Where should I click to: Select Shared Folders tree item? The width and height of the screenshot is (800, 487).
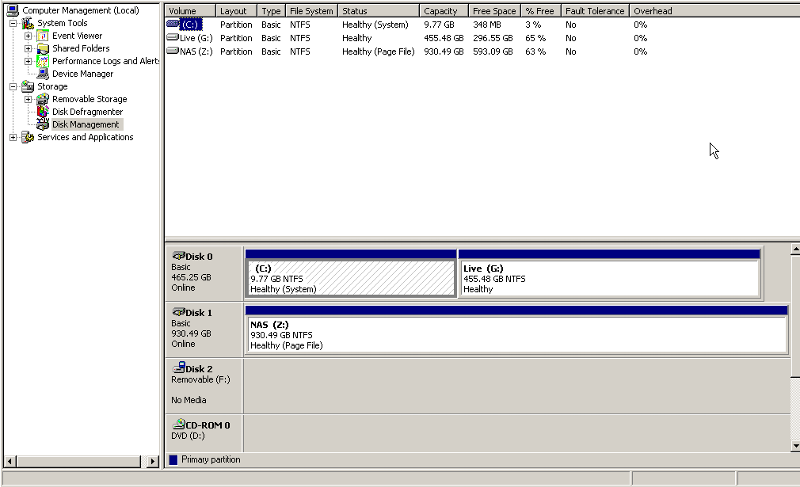pos(81,48)
